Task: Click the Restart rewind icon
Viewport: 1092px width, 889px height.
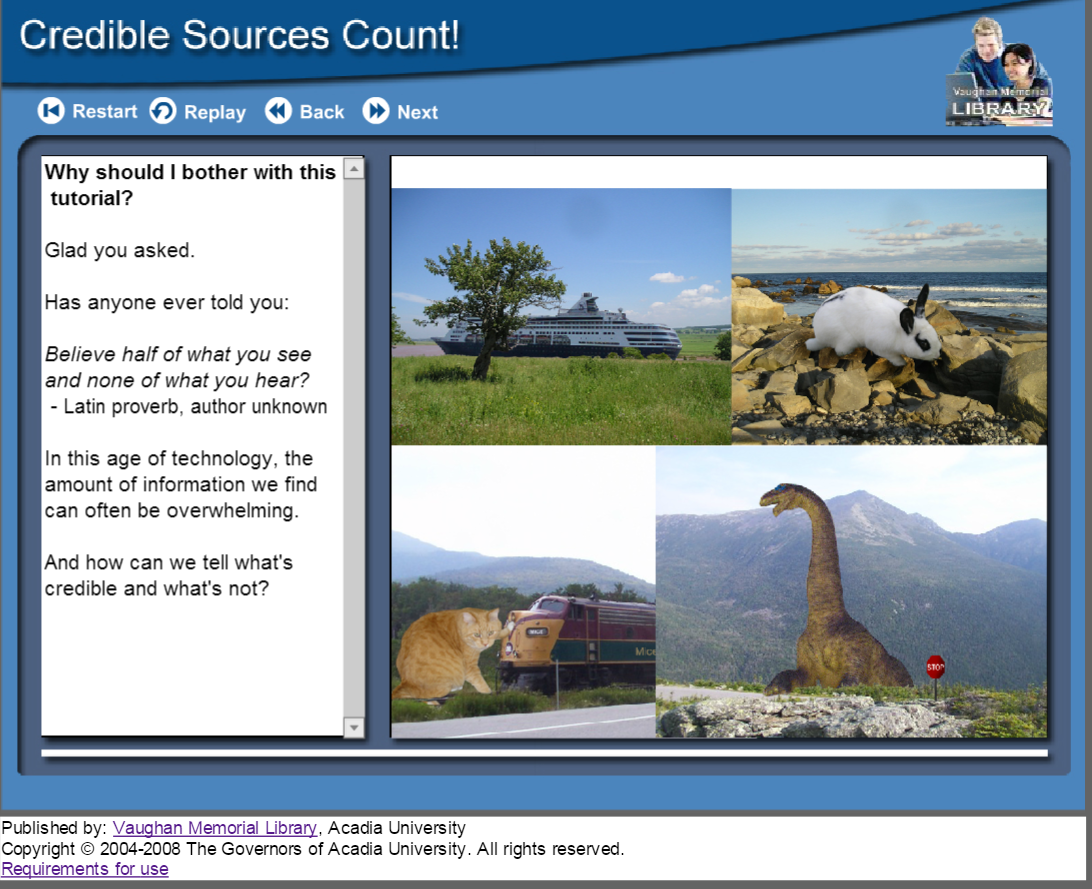Action: click(x=51, y=111)
